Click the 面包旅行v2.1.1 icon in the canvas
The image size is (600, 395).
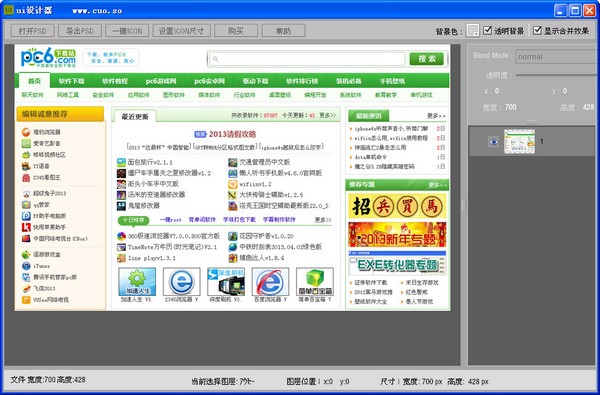click(121, 162)
